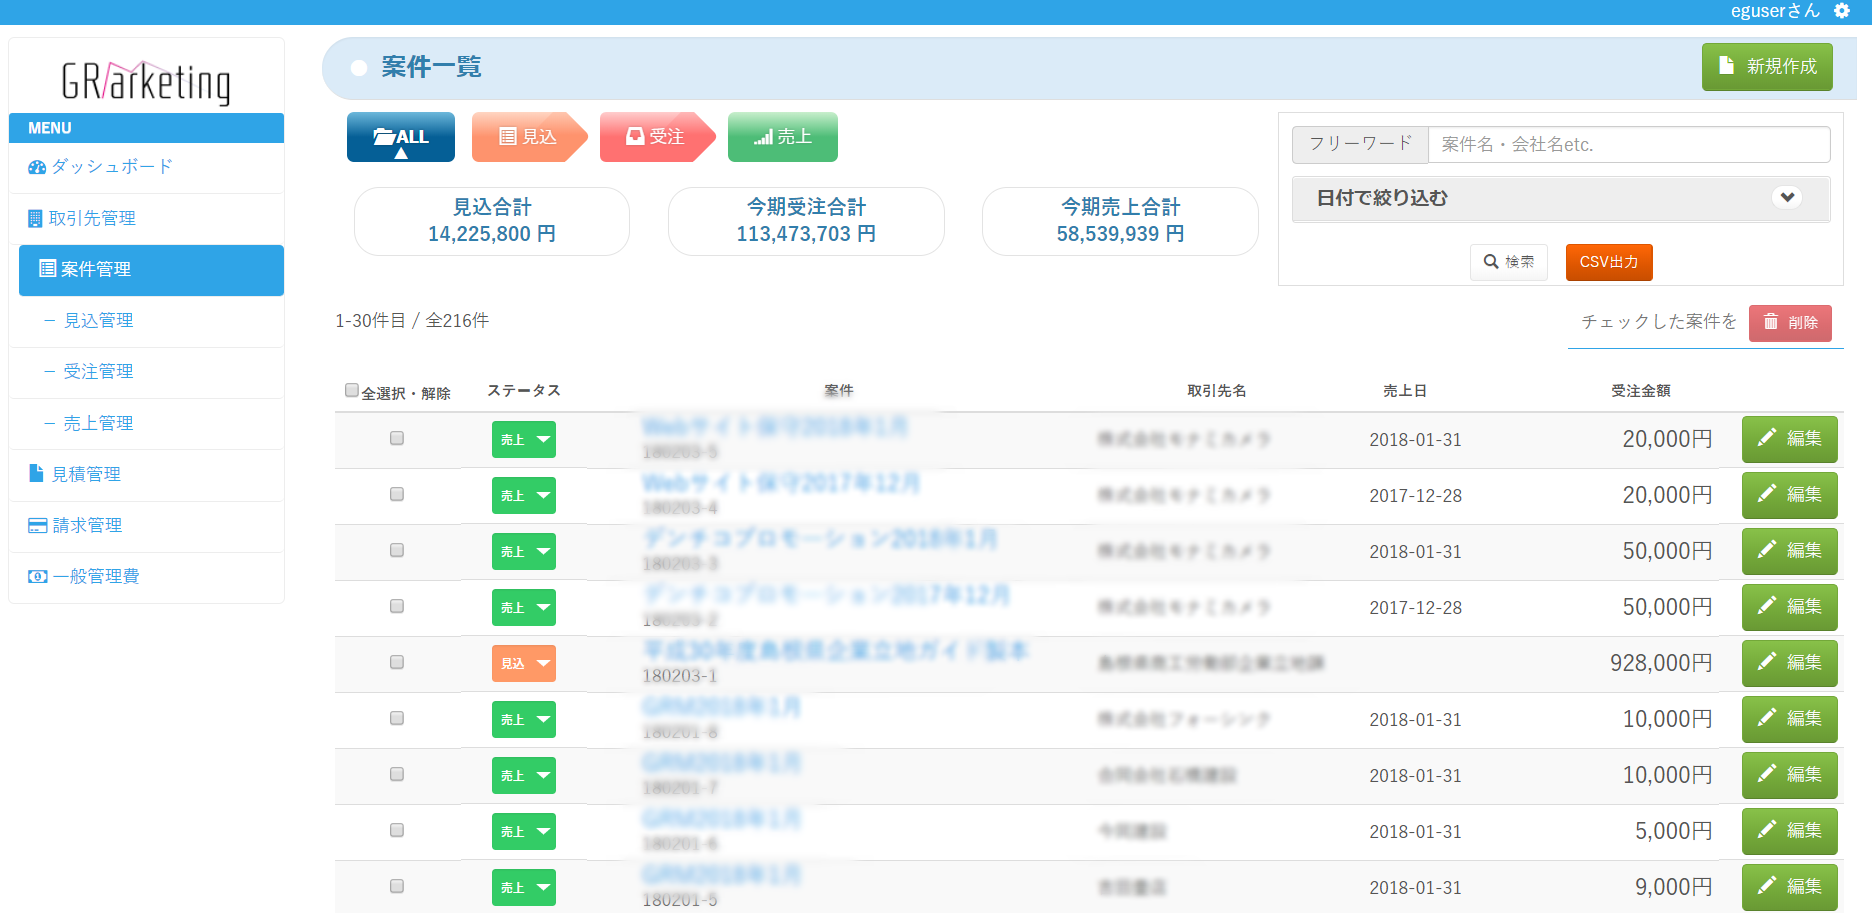Click pencil icon for the 5,000円 row
Viewport: 1872px width, 913px height.
click(x=1767, y=830)
